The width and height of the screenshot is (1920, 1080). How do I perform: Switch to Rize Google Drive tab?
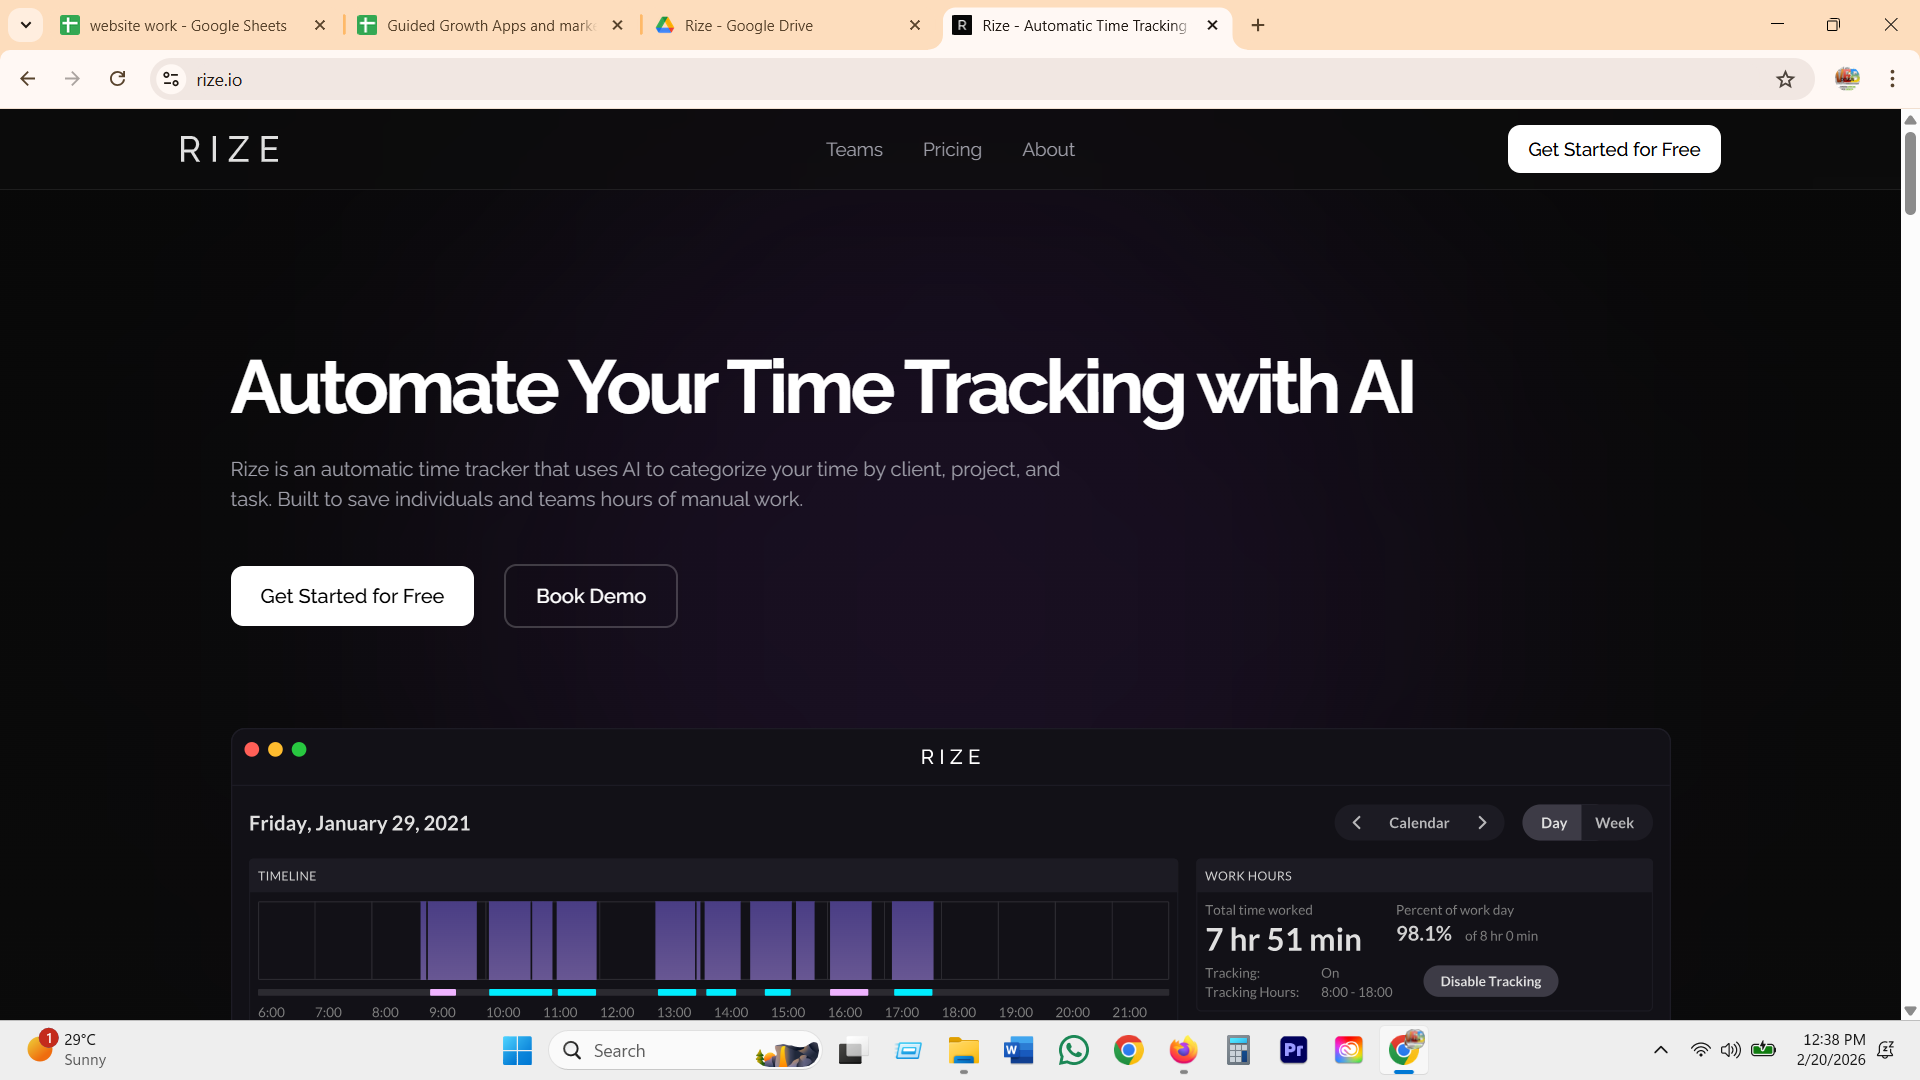point(780,25)
